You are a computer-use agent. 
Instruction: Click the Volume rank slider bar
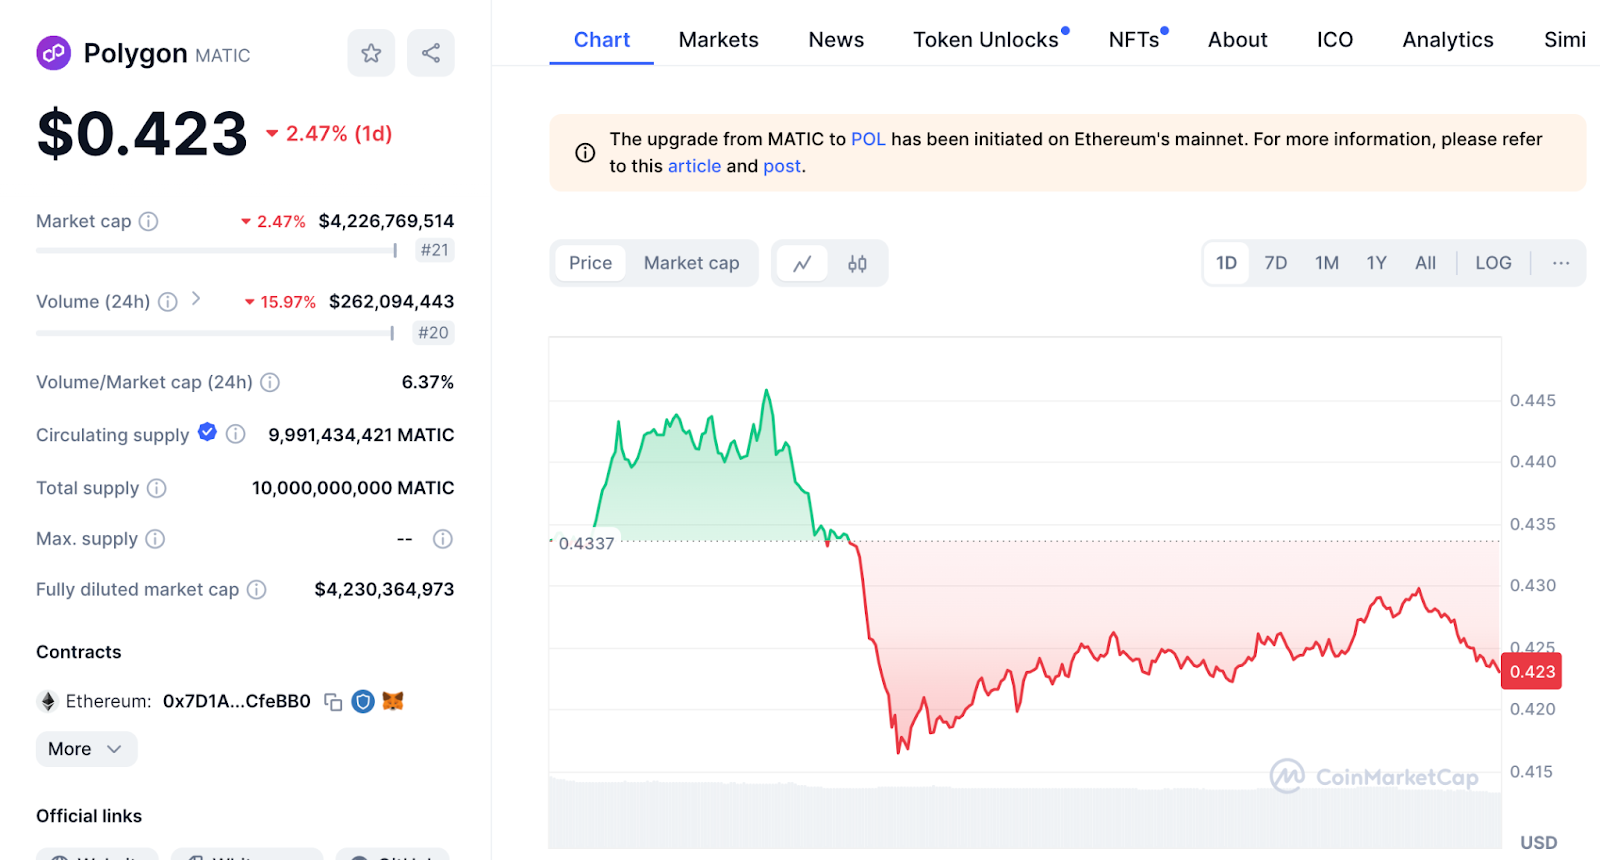[215, 333]
